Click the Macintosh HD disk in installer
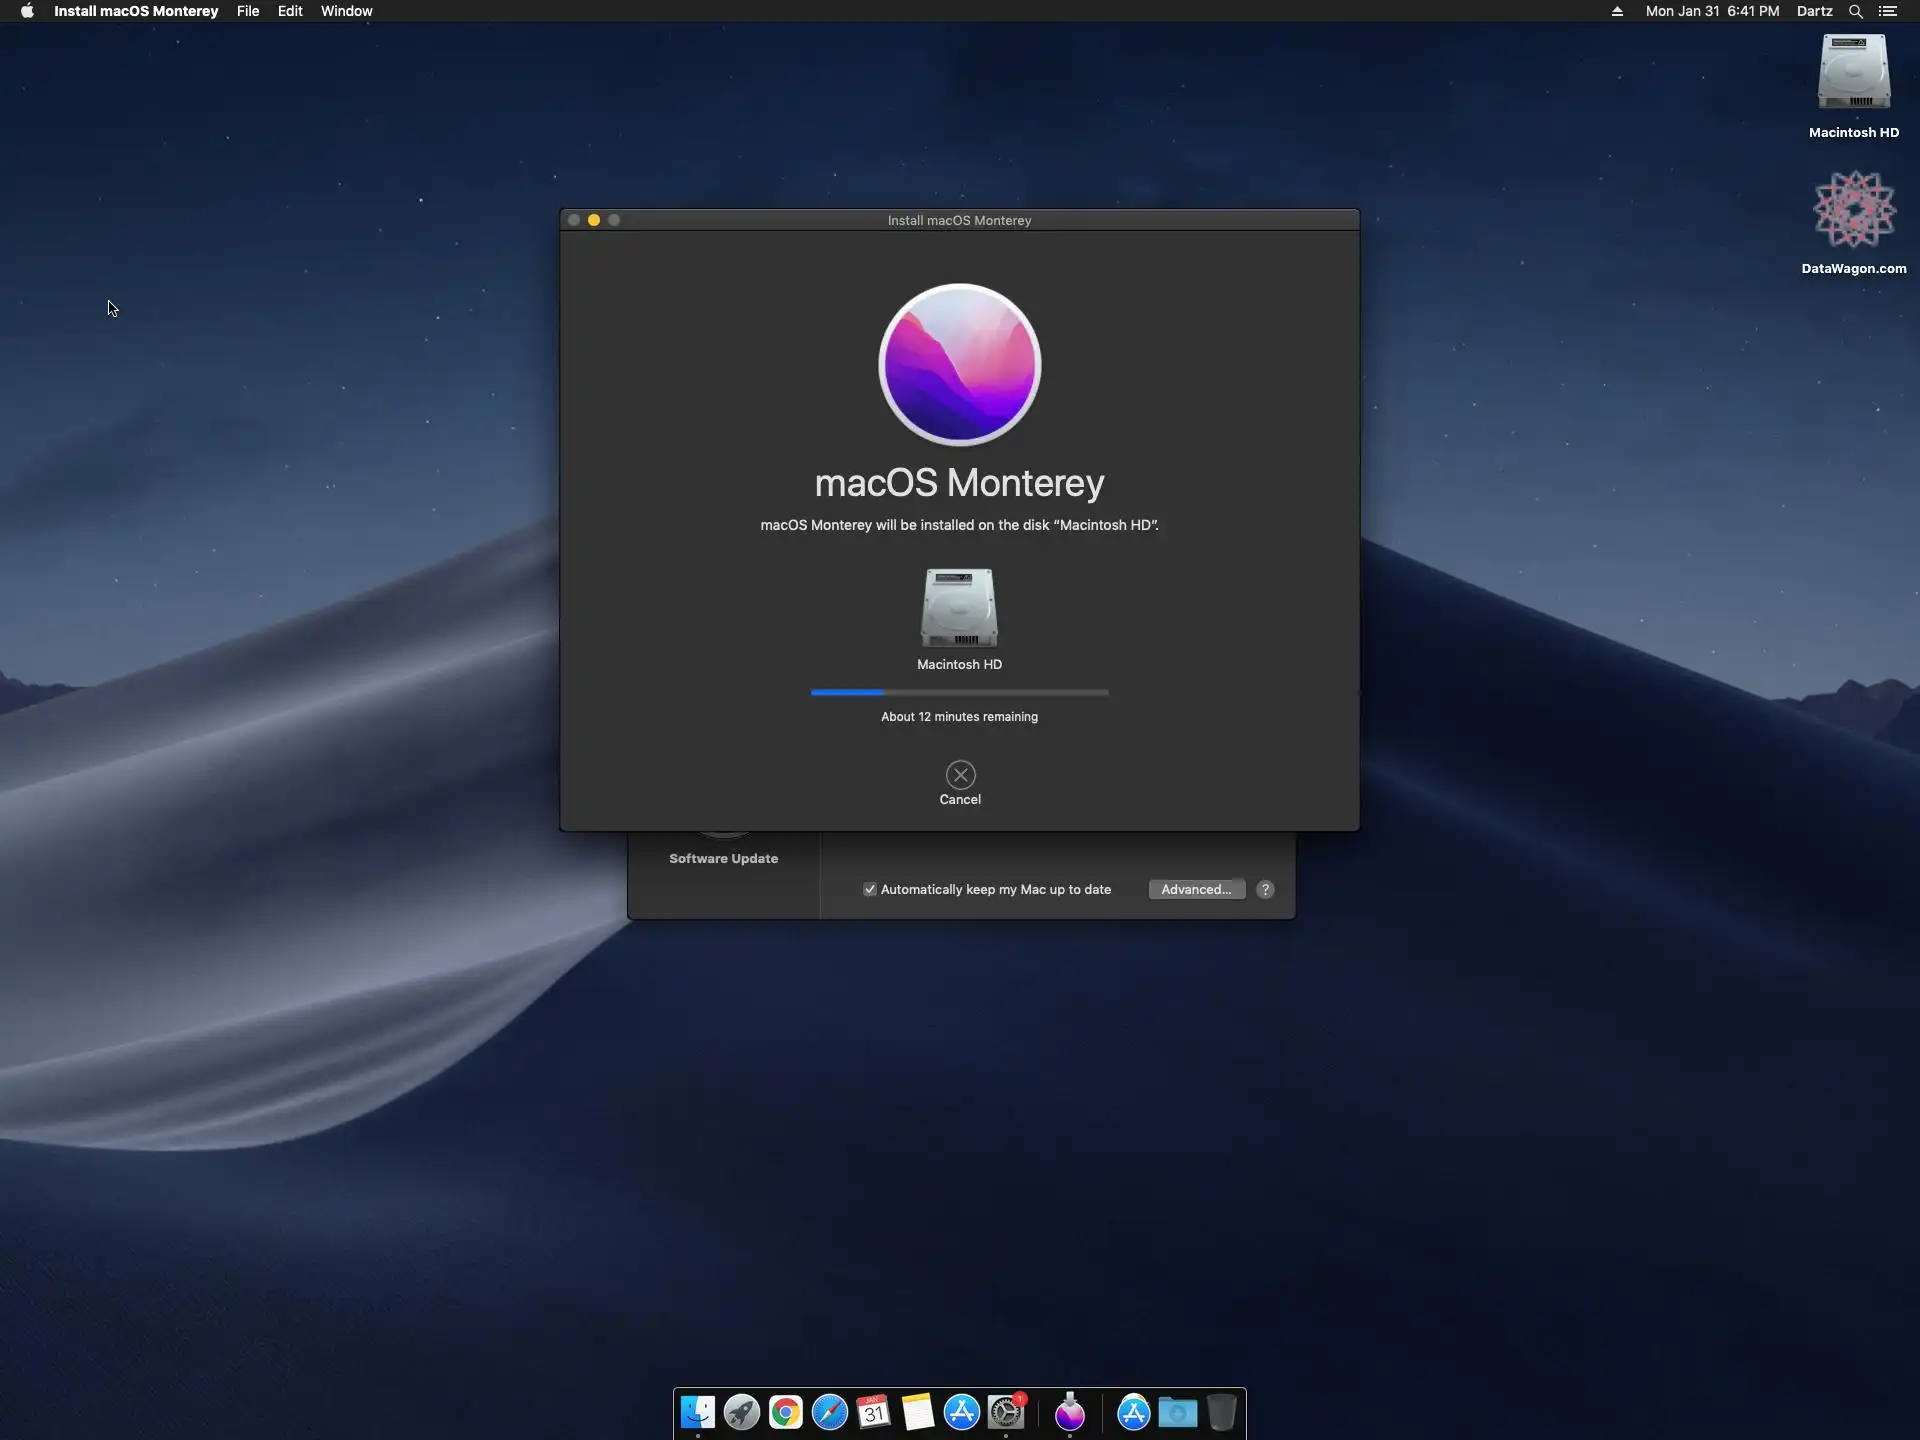Image resolution: width=1920 pixels, height=1440 pixels. tap(959, 608)
